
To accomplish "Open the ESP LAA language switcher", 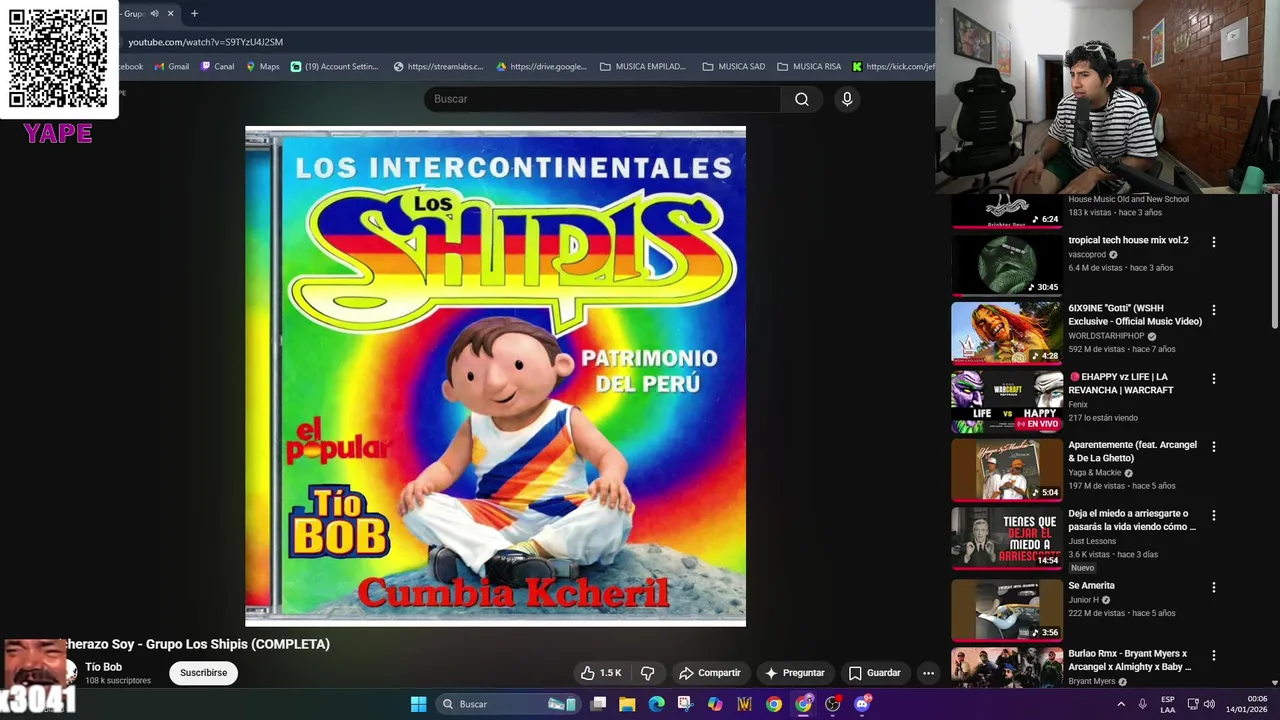I will 1168,704.
